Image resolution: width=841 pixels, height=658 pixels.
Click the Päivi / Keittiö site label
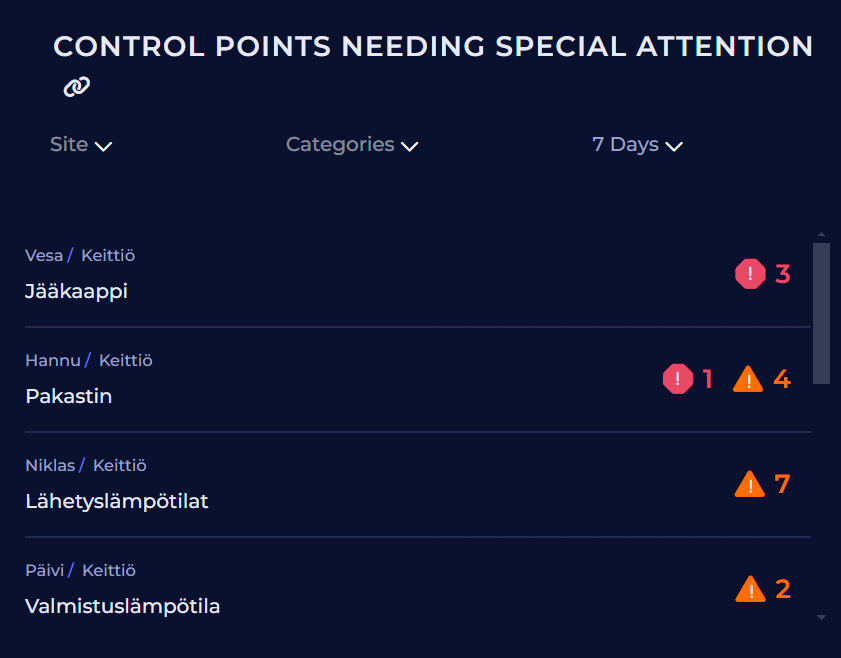pyautogui.click(x=80, y=570)
